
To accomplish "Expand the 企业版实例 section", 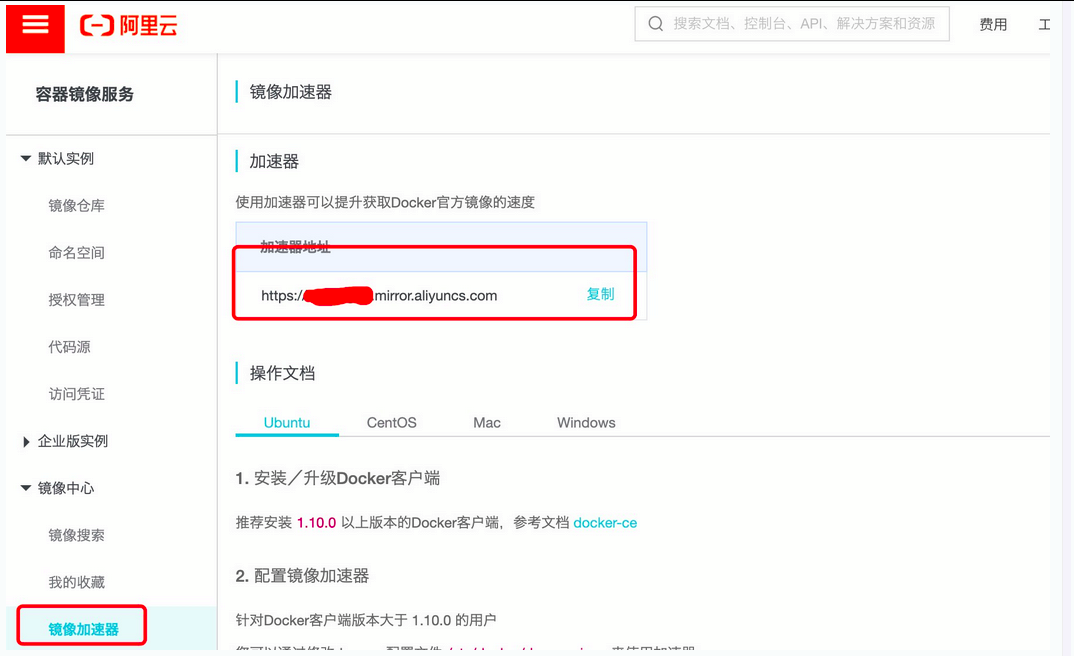I will click(26, 442).
